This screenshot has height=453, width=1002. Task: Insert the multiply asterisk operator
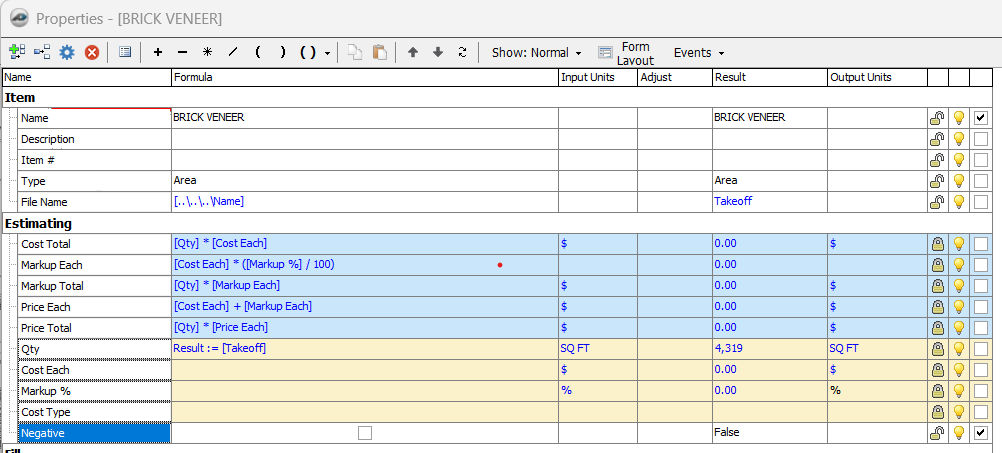tap(207, 52)
